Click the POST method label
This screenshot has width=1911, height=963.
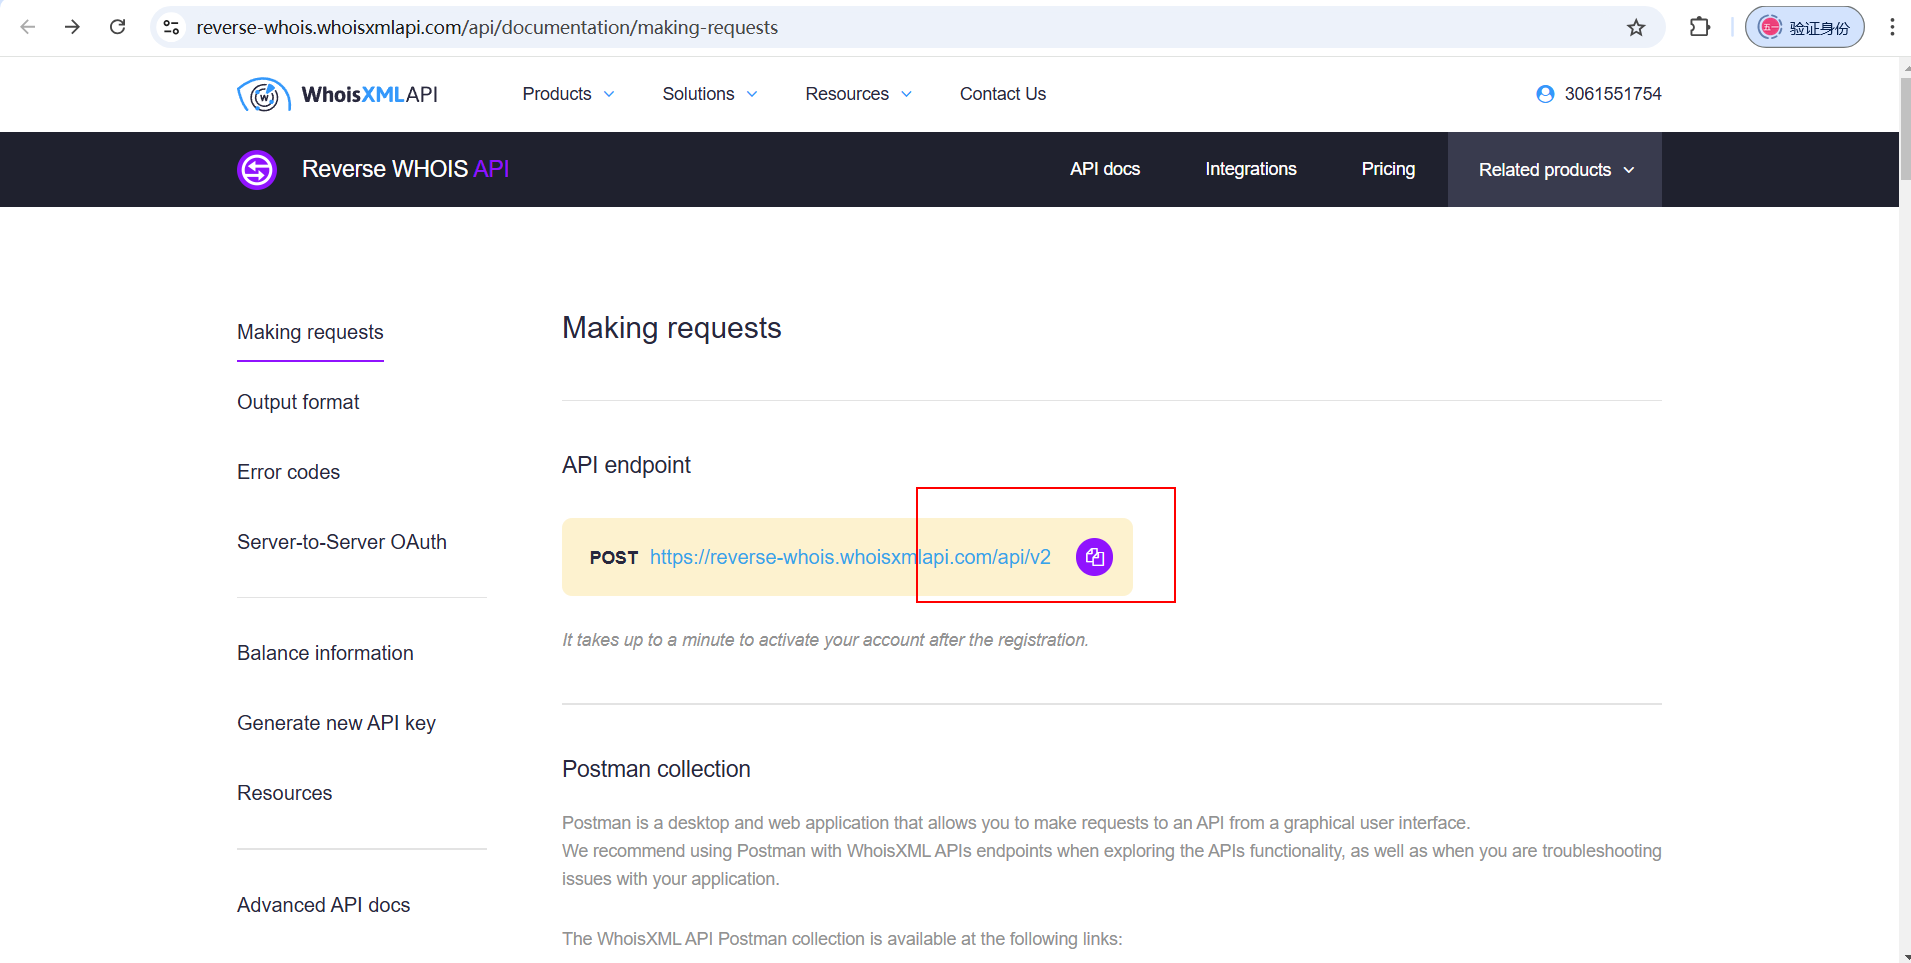613,558
